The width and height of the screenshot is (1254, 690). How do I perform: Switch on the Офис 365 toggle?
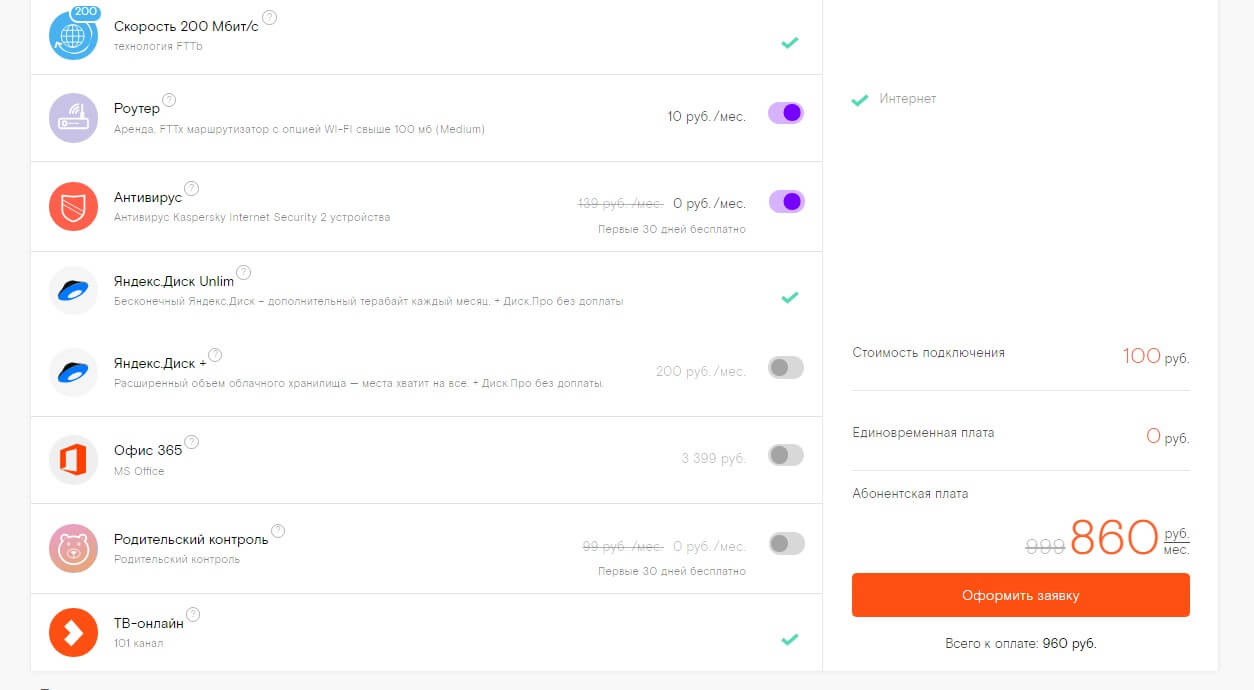(x=785, y=456)
